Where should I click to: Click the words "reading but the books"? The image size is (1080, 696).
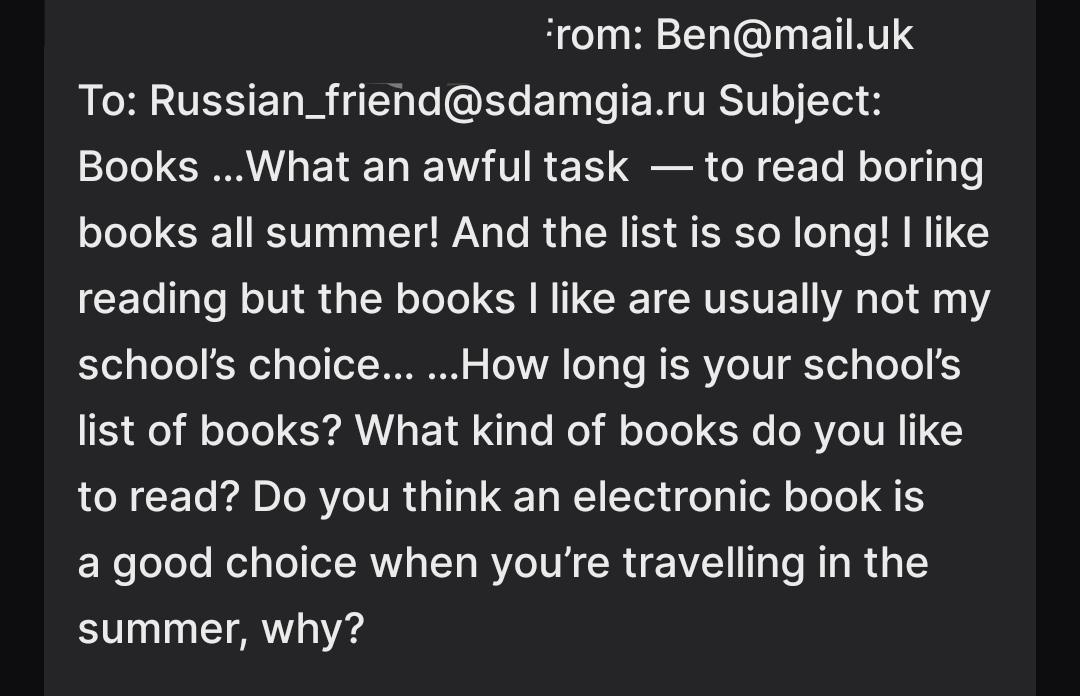[297, 300]
